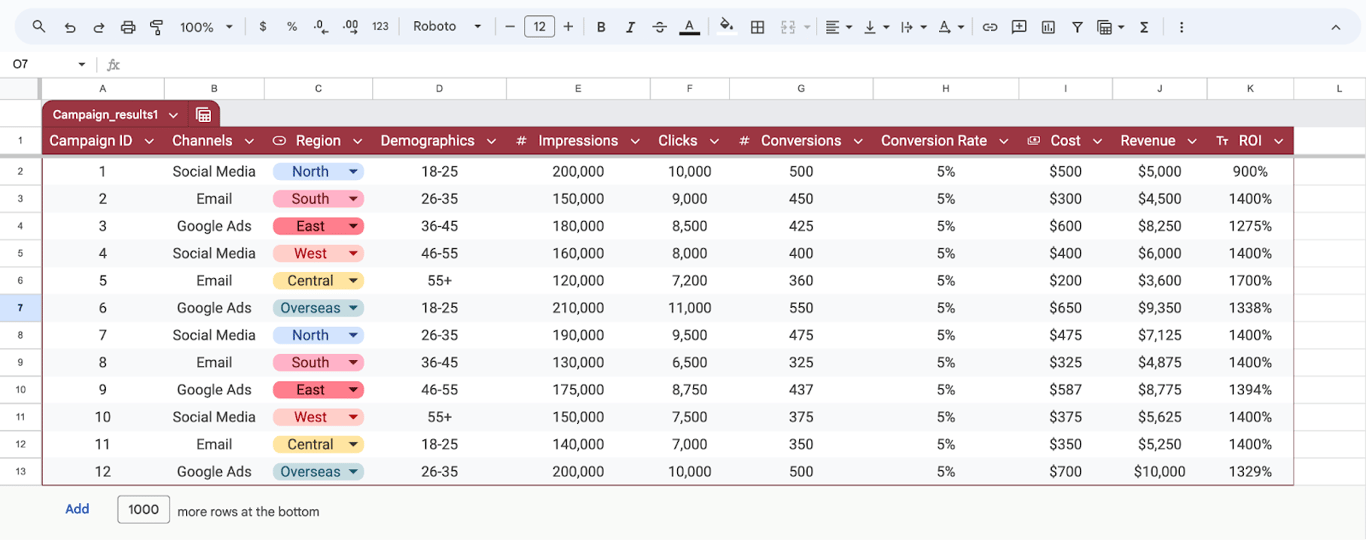
Task: Collapse the toolbar with the up chevron
Action: [1336, 27]
